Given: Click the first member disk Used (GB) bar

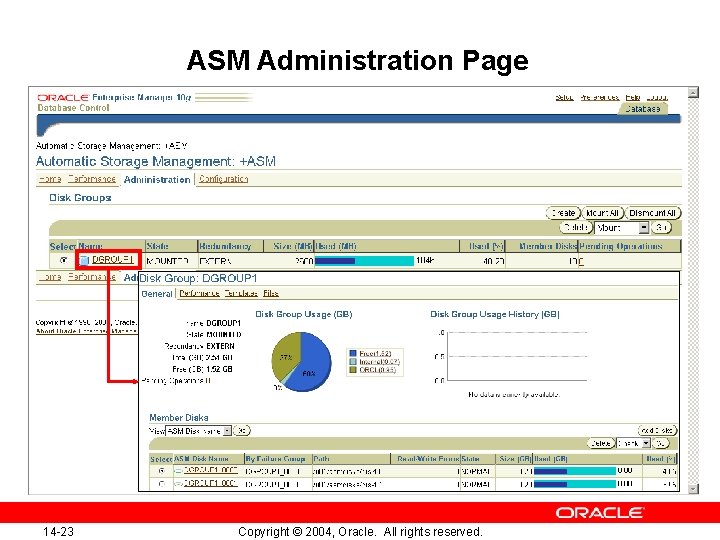Looking at the screenshot, I should point(574,471).
